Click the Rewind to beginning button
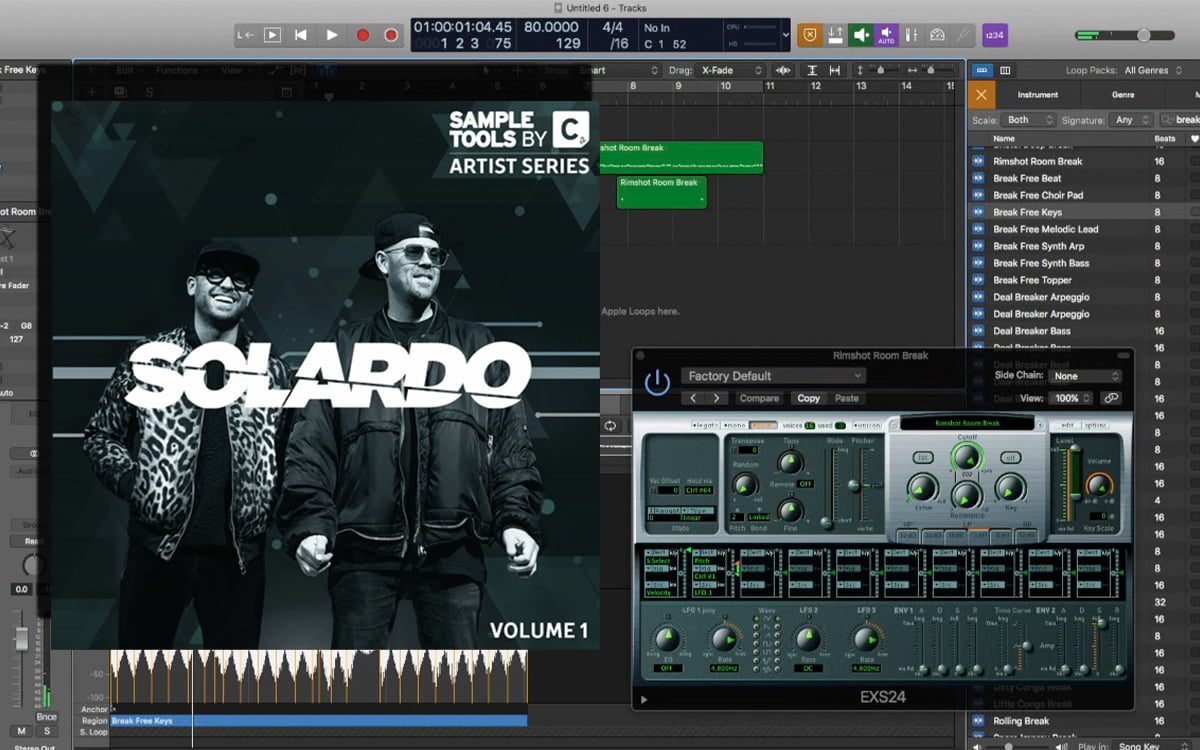 (x=301, y=35)
